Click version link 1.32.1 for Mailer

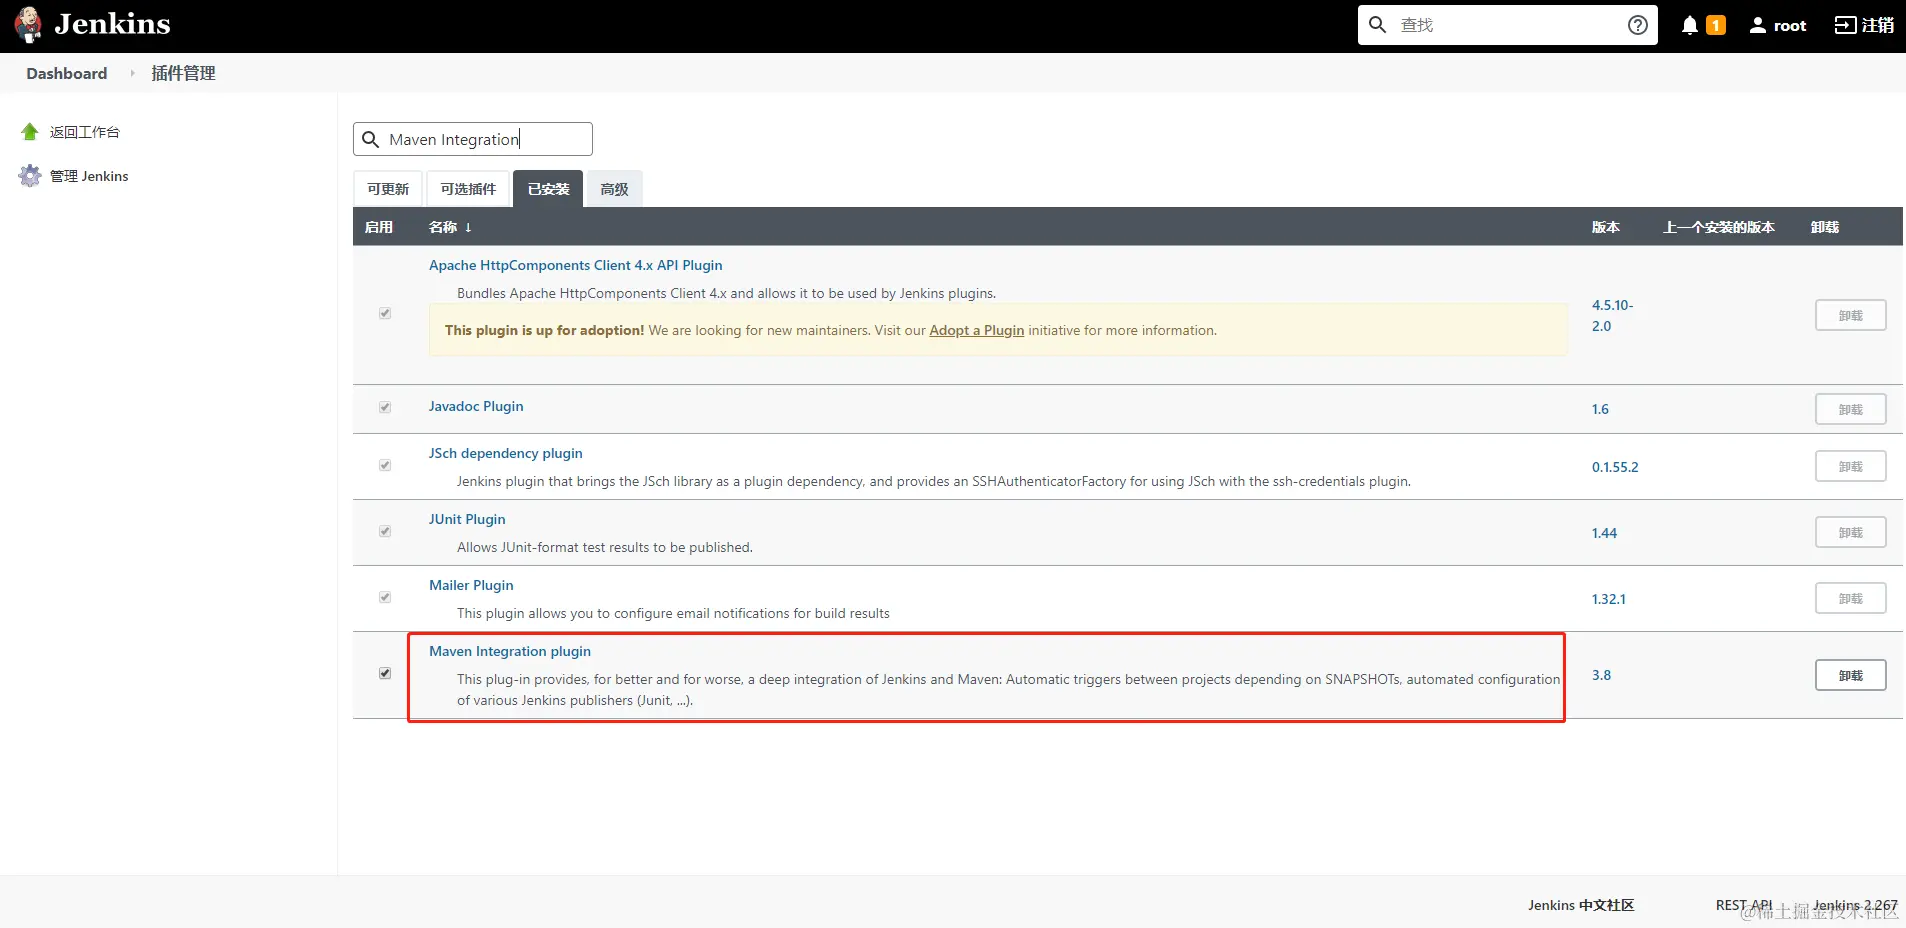click(x=1609, y=599)
